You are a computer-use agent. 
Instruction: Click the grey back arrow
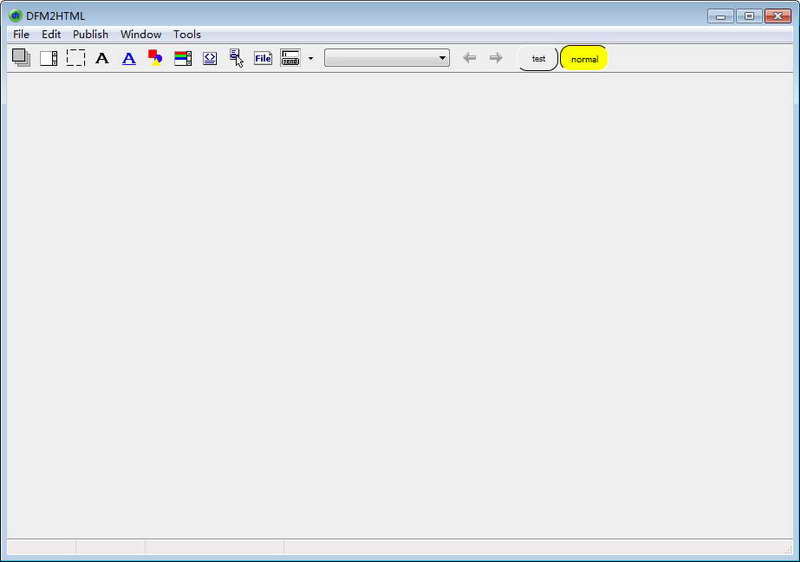click(x=469, y=58)
